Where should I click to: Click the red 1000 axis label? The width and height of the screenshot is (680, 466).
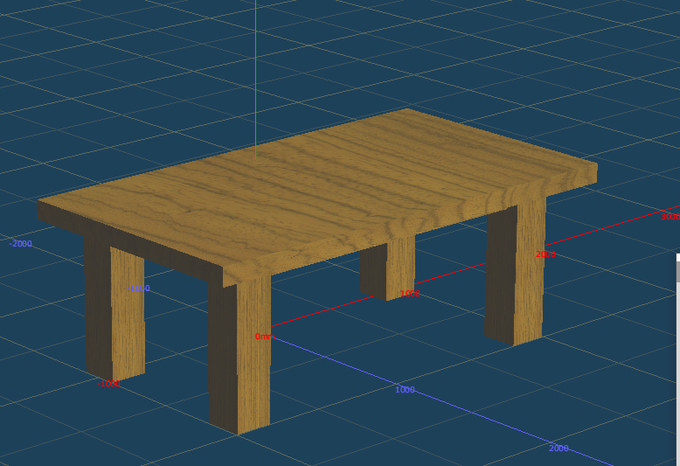tap(410, 293)
